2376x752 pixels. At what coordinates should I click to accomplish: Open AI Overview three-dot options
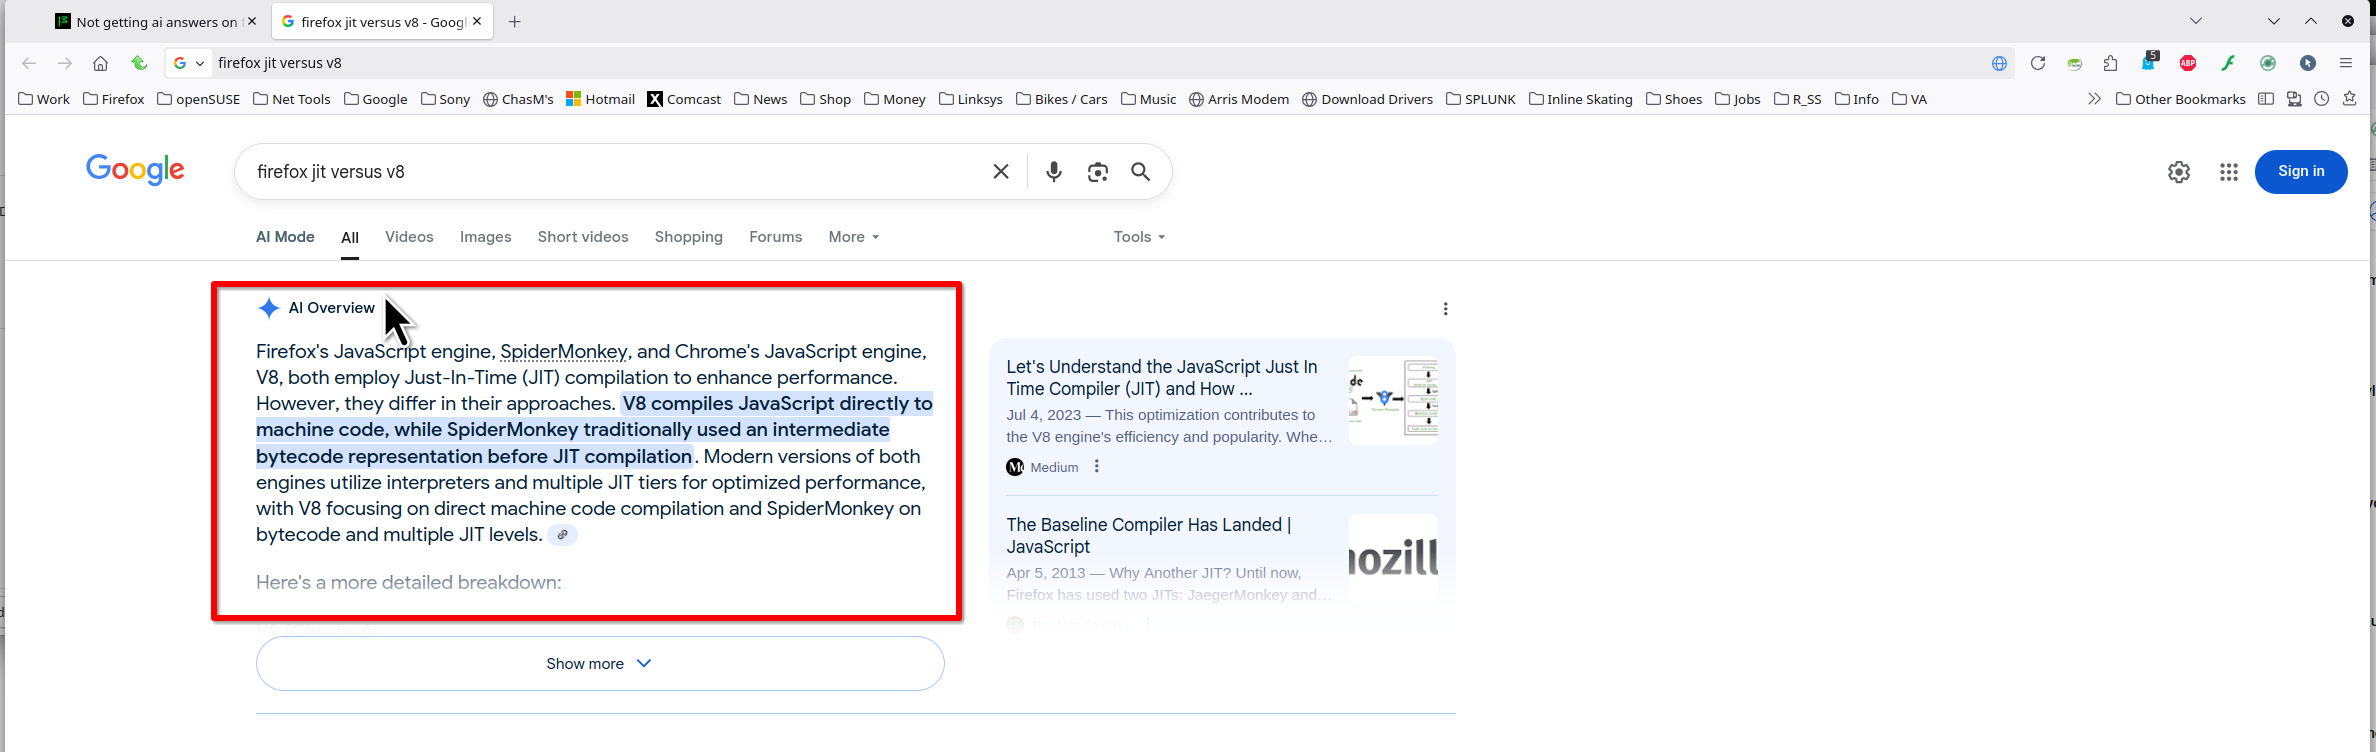1445,309
